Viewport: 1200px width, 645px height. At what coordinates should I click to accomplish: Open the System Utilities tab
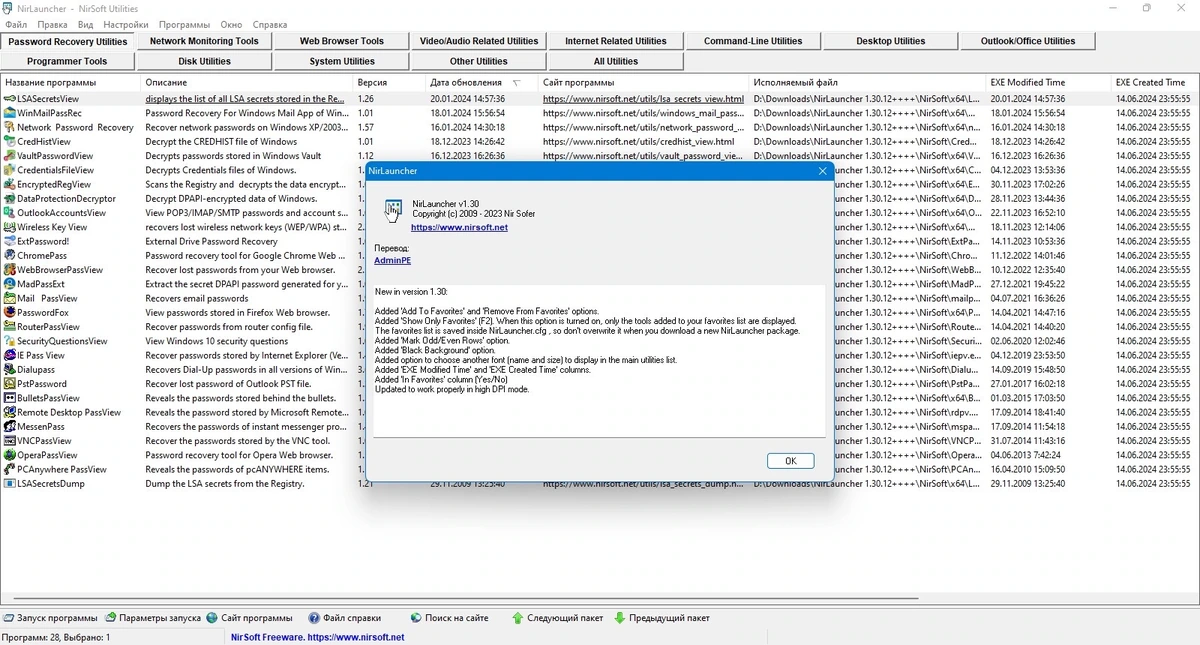[342, 61]
